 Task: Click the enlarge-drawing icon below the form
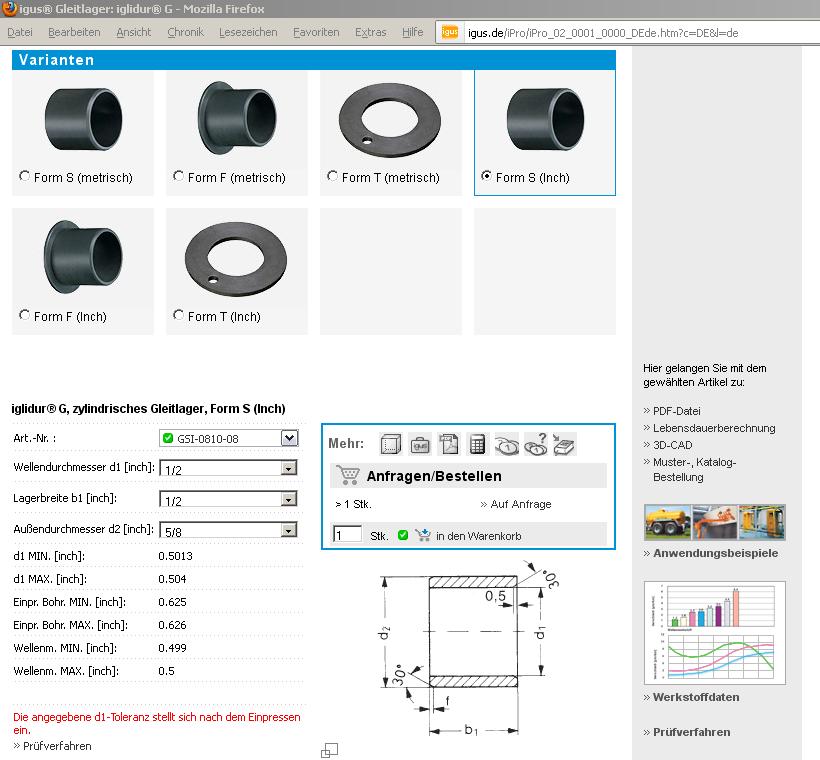tap(329, 750)
